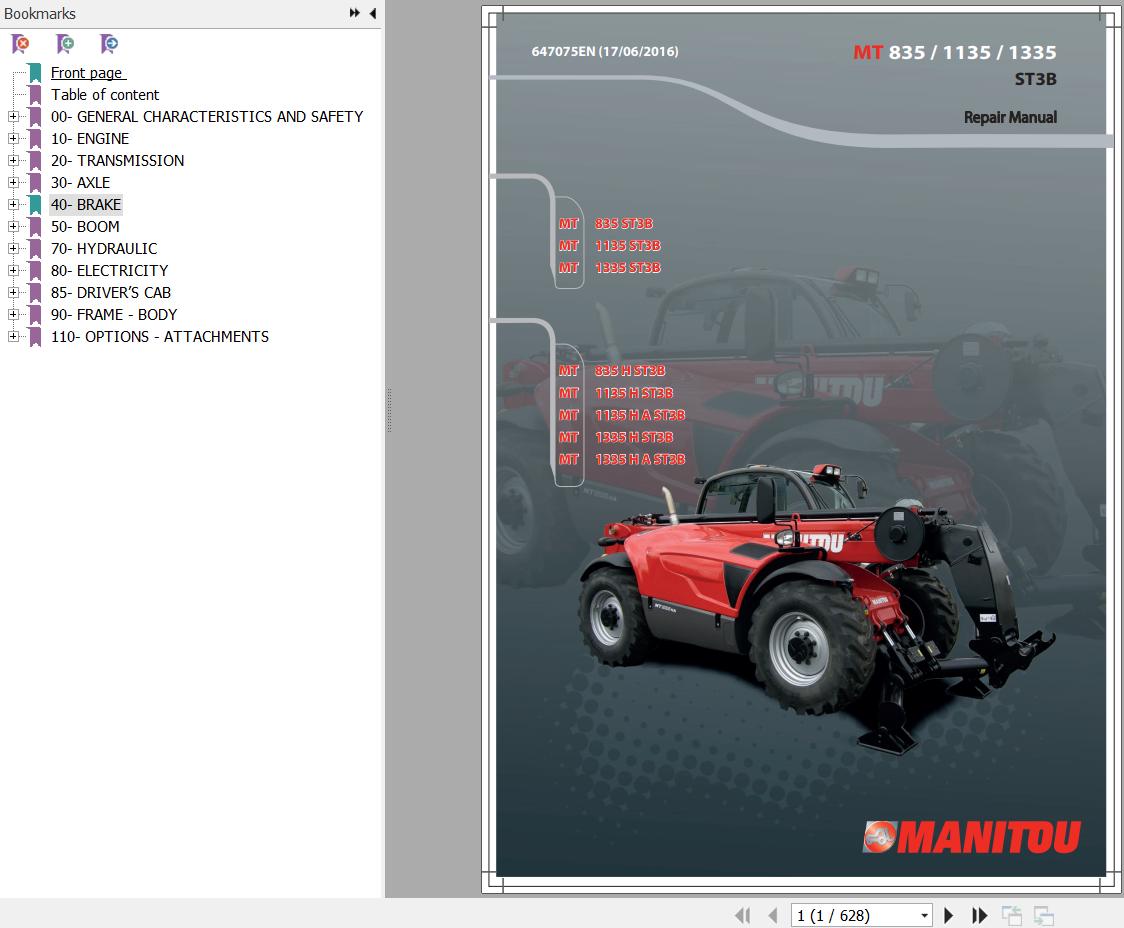
Task: Select the 30- AXLE bookmark
Action: click(x=80, y=182)
